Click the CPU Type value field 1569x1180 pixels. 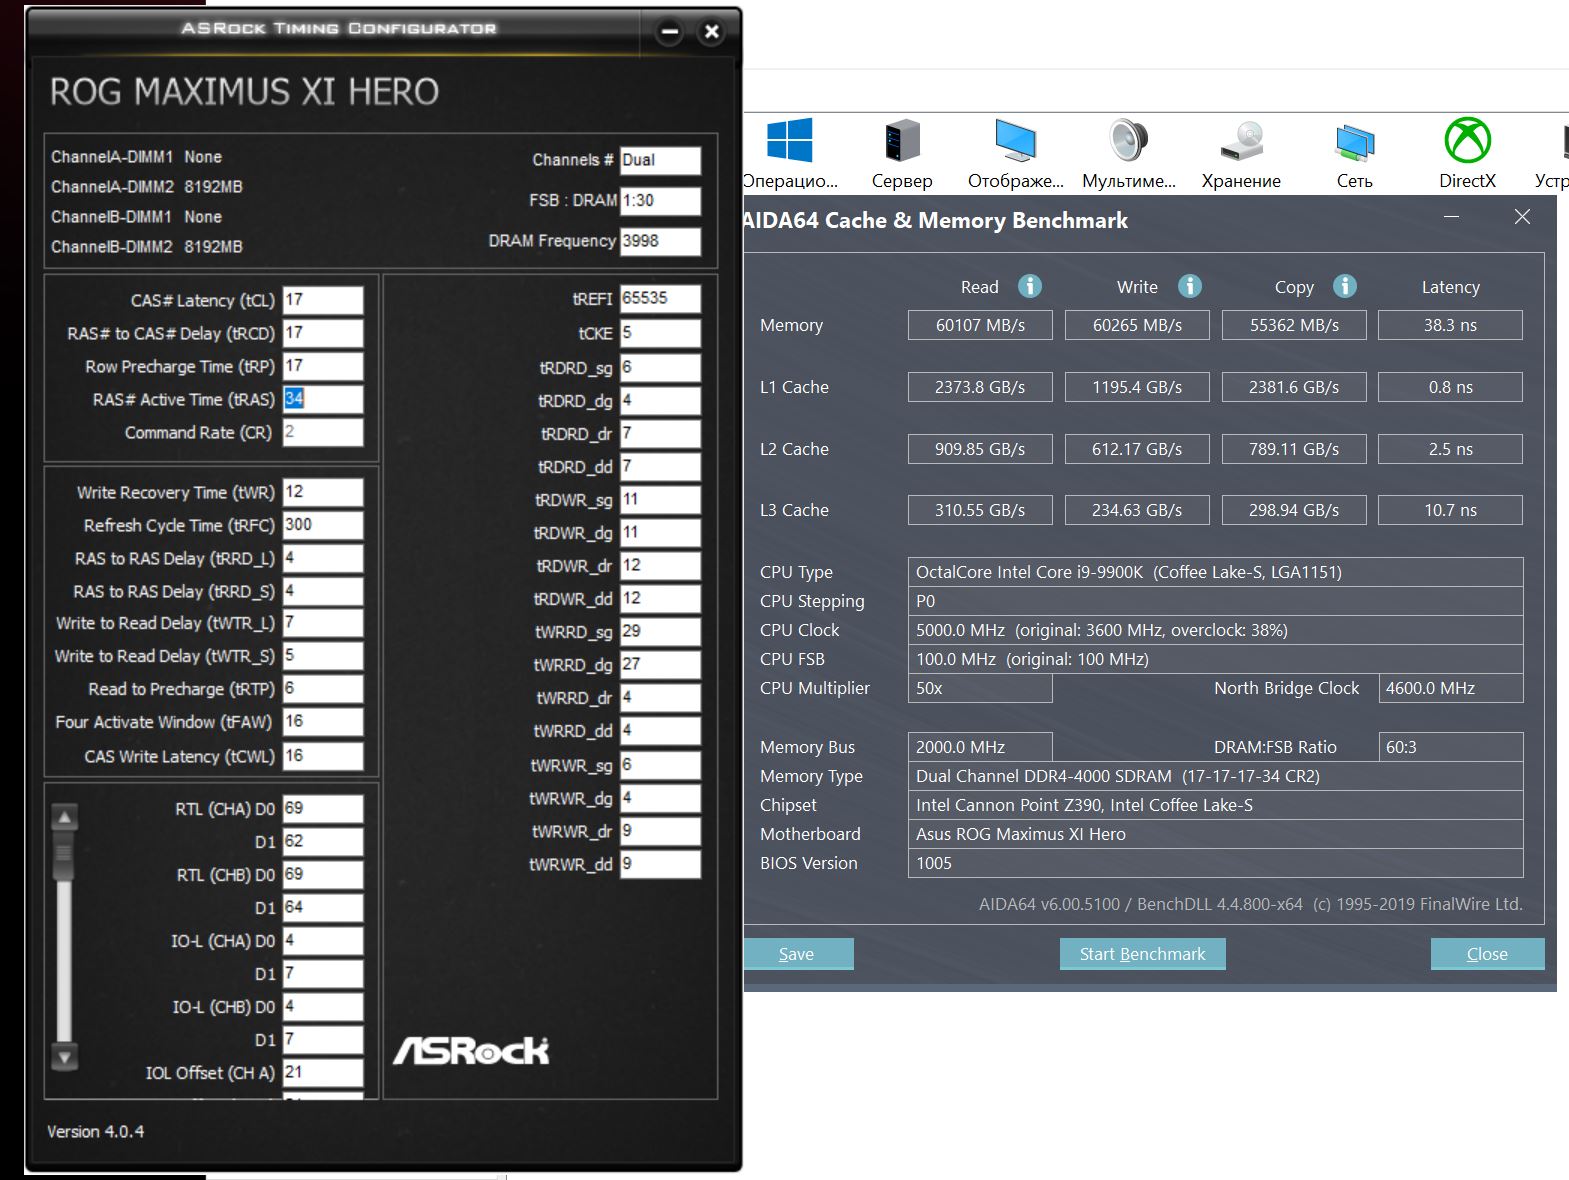1215,572
